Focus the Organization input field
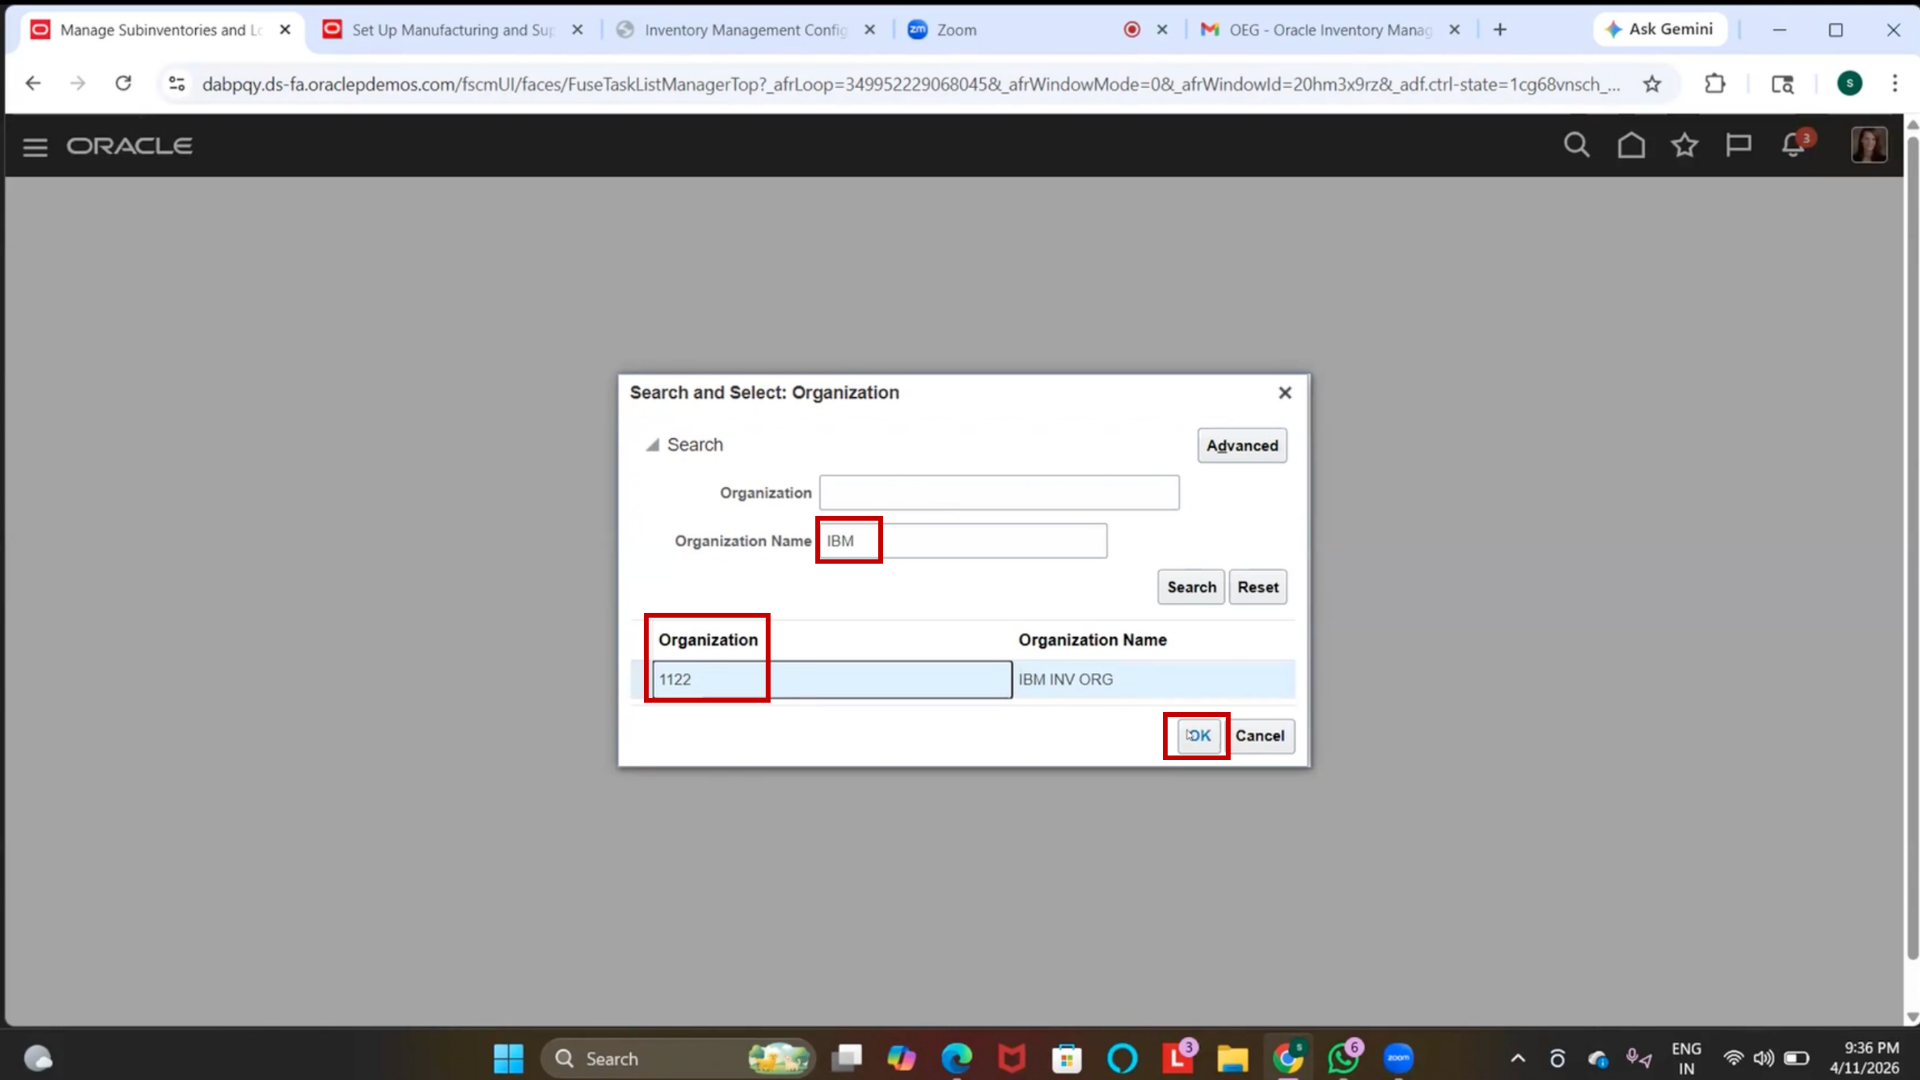Viewport: 1920px width, 1080px height. pos(999,493)
